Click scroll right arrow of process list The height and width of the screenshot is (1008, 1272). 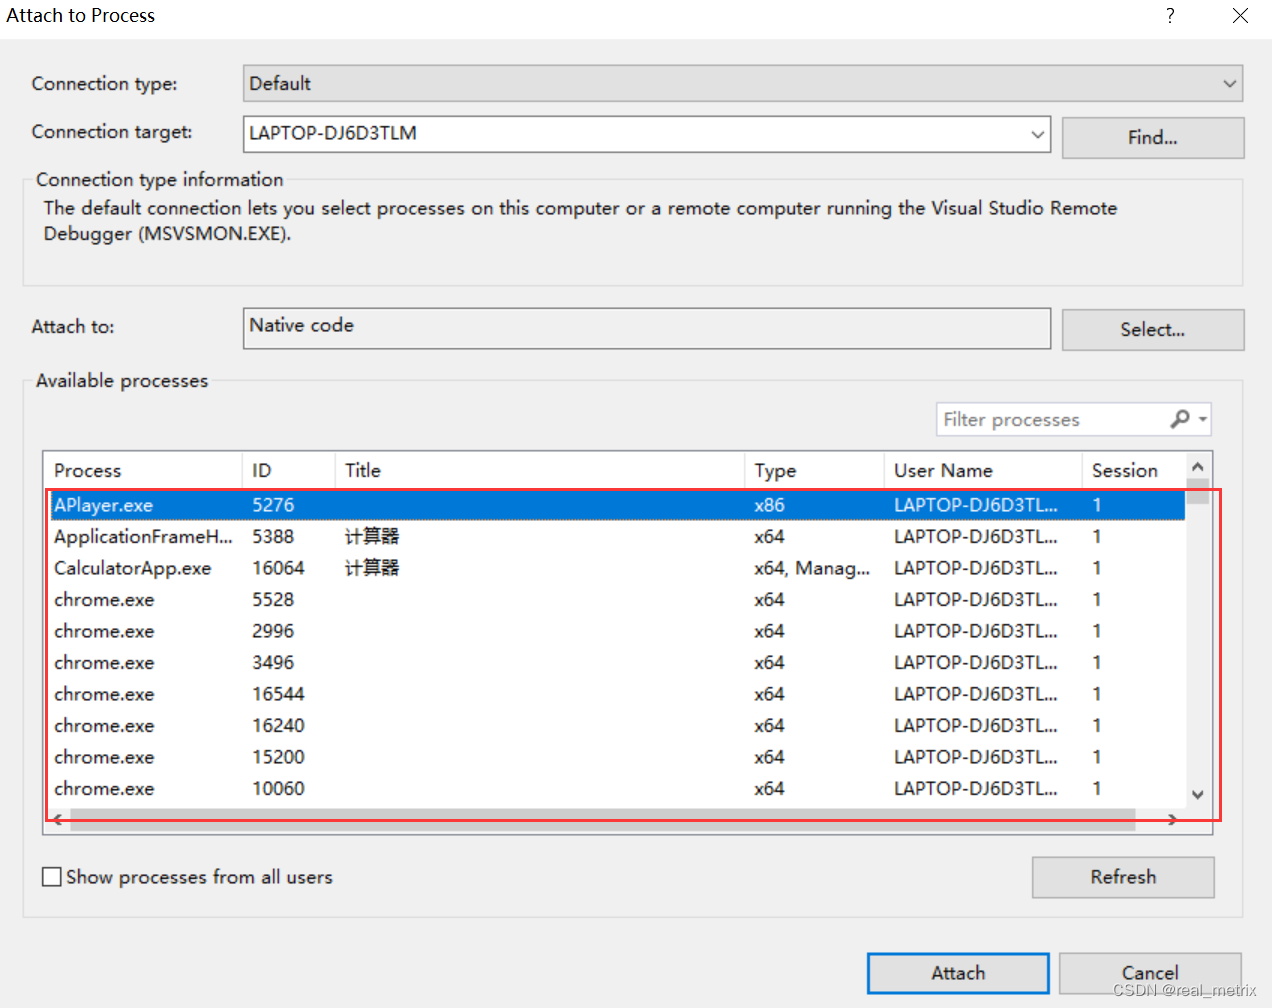(x=1172, y=820)
